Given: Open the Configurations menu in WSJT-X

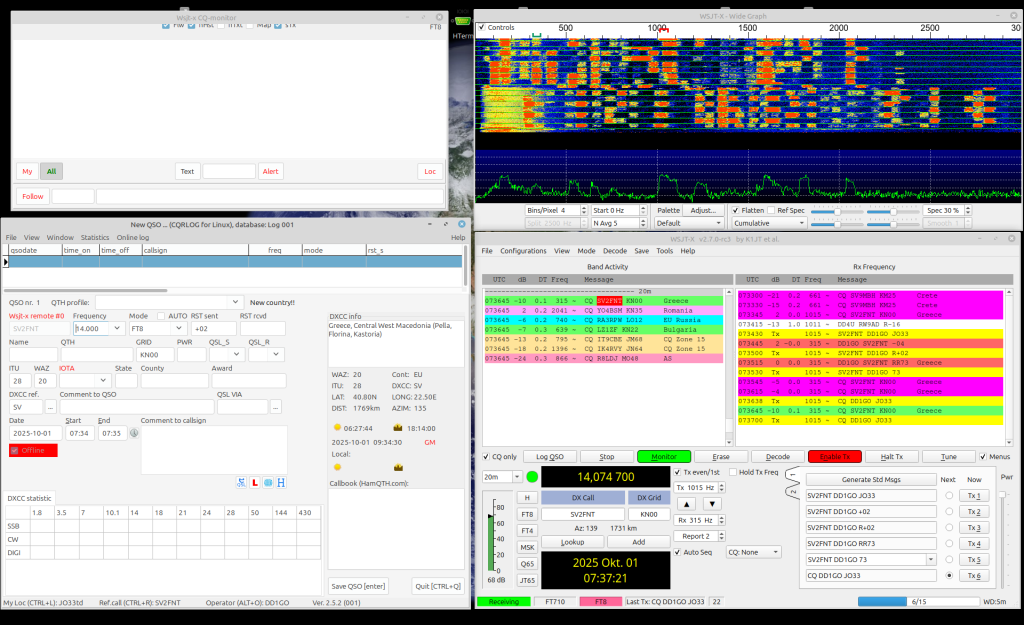Looking at the screenshot, I should (523, 251).
